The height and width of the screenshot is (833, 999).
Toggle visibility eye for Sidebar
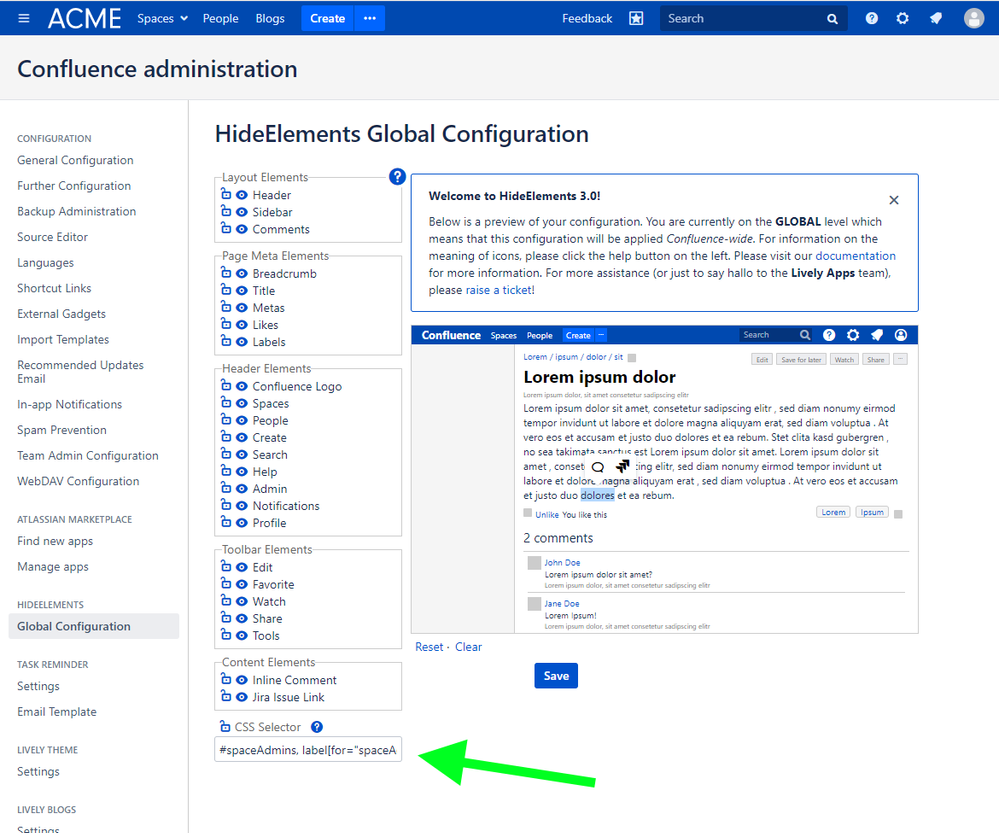(241, 212)
